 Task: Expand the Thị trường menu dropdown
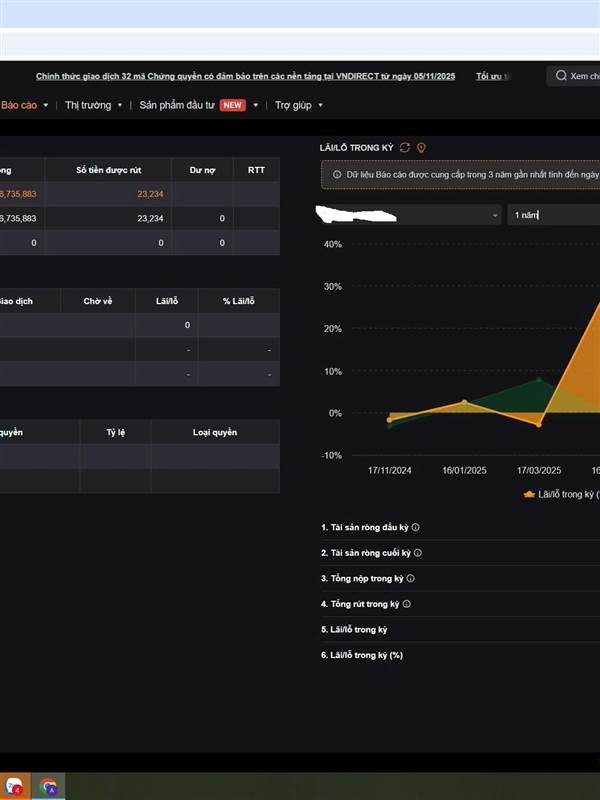(94, 105)
